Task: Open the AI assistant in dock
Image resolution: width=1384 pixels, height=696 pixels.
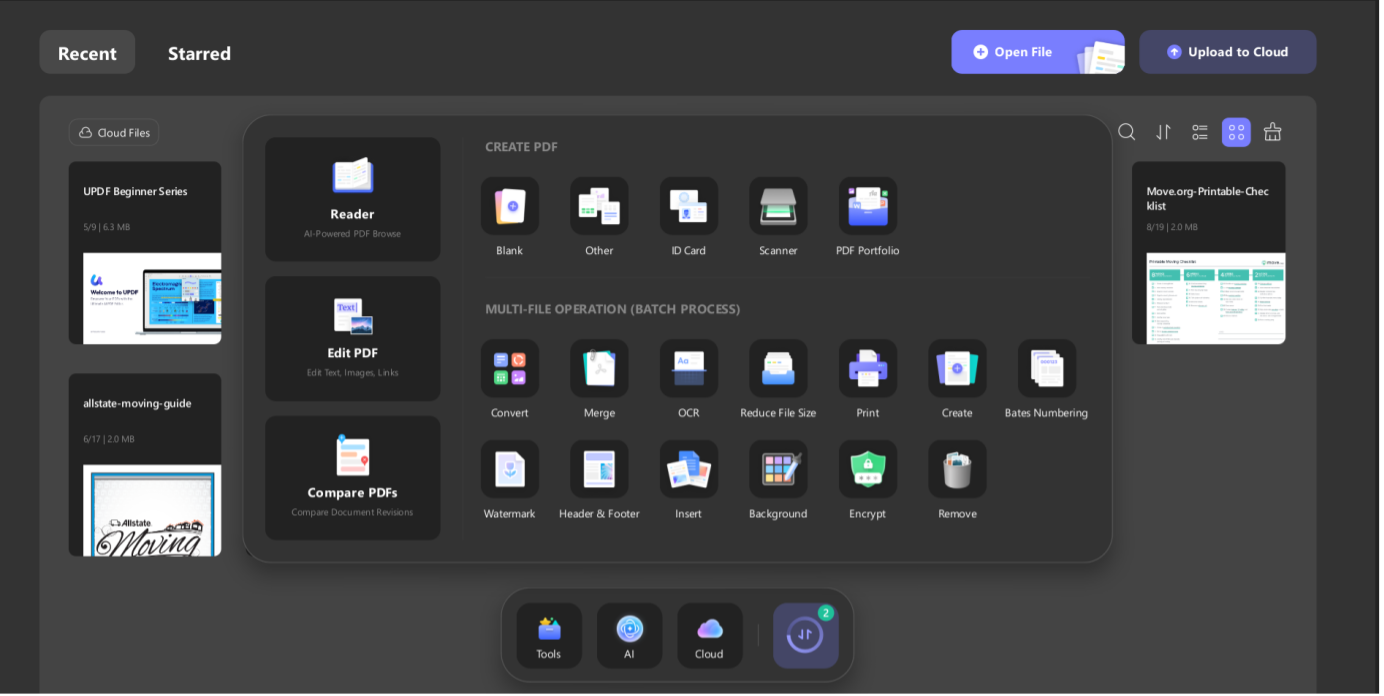Action: coord(629,636)
